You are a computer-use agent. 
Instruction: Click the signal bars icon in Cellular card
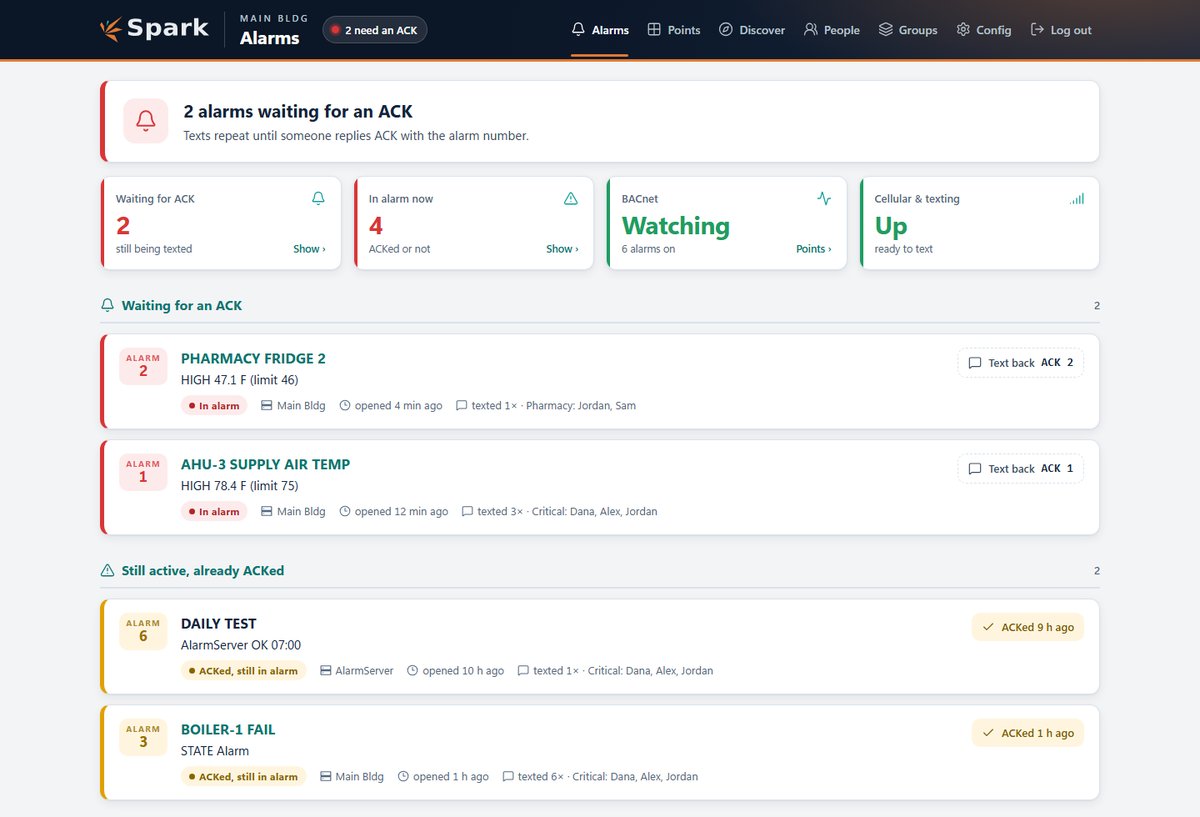click(1077, 199)
